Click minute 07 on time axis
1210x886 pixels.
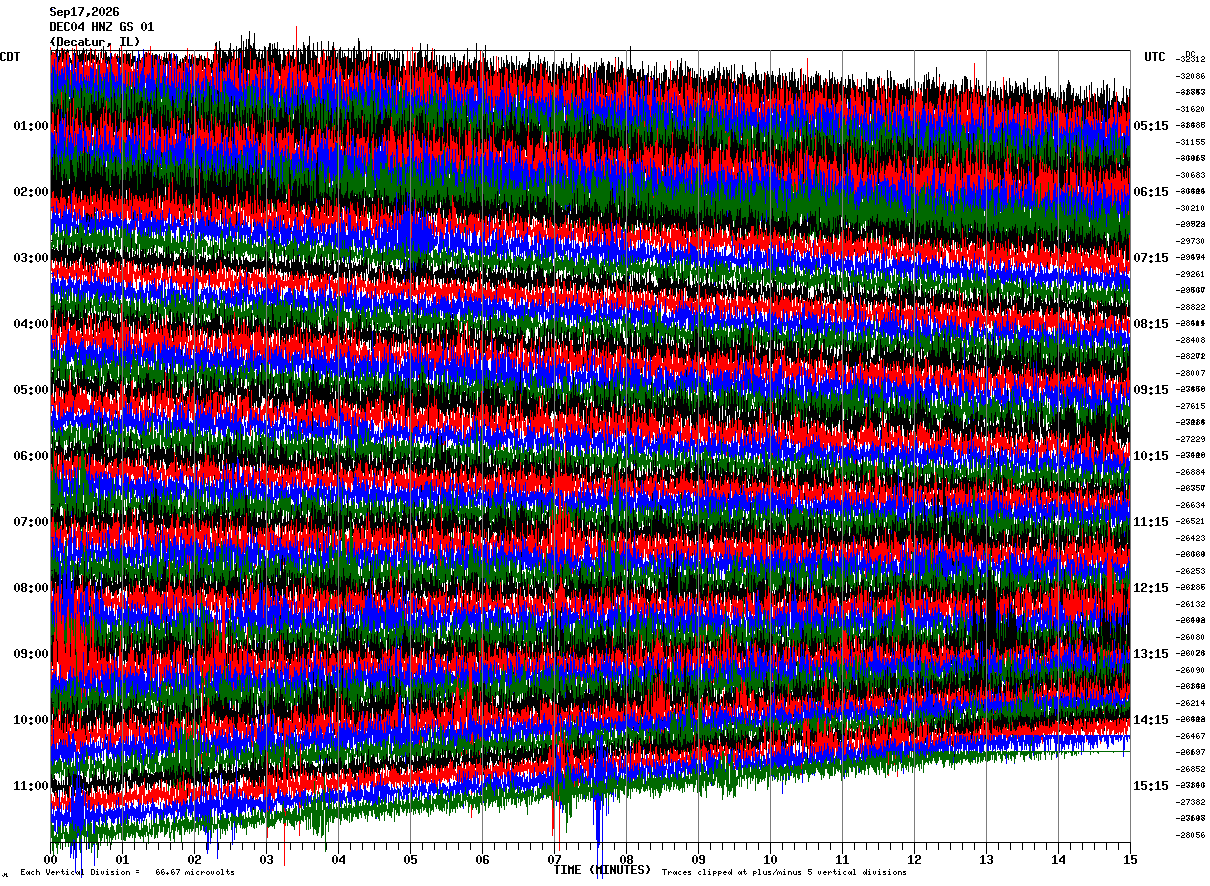(554, 859)
